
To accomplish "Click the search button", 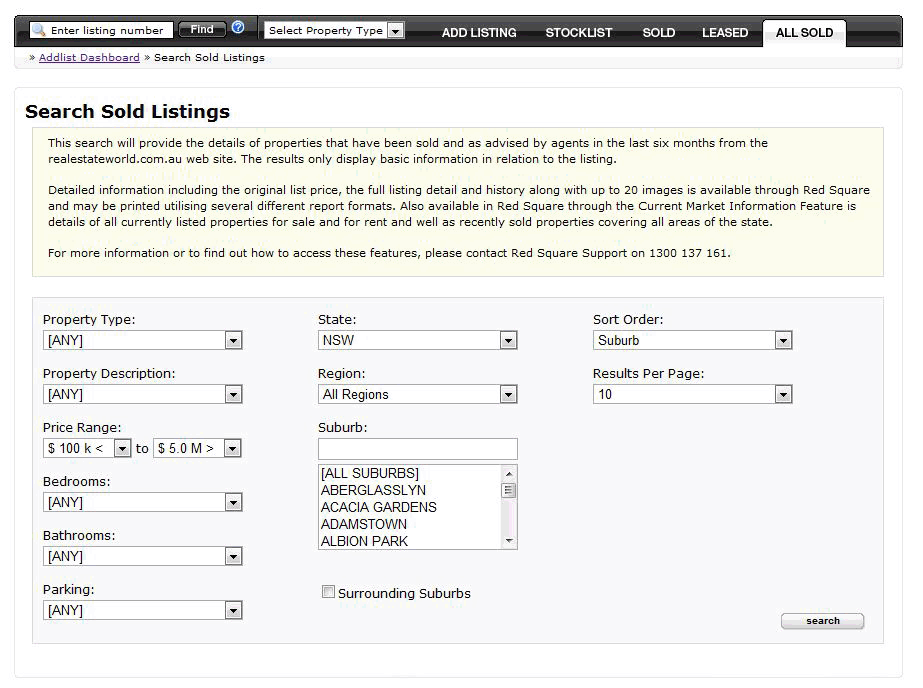I will (x=822, y=621).
